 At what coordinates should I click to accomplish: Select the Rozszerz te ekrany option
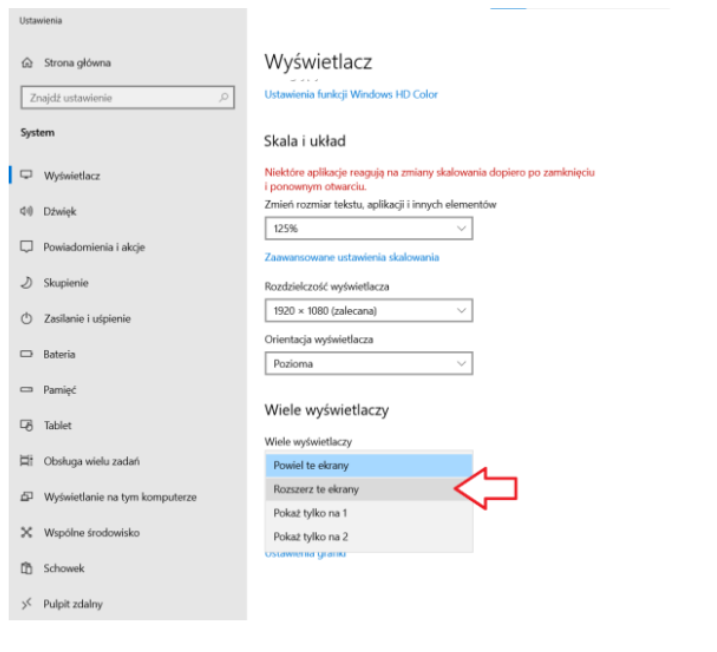pyautogui.click(x=369, y=489)
